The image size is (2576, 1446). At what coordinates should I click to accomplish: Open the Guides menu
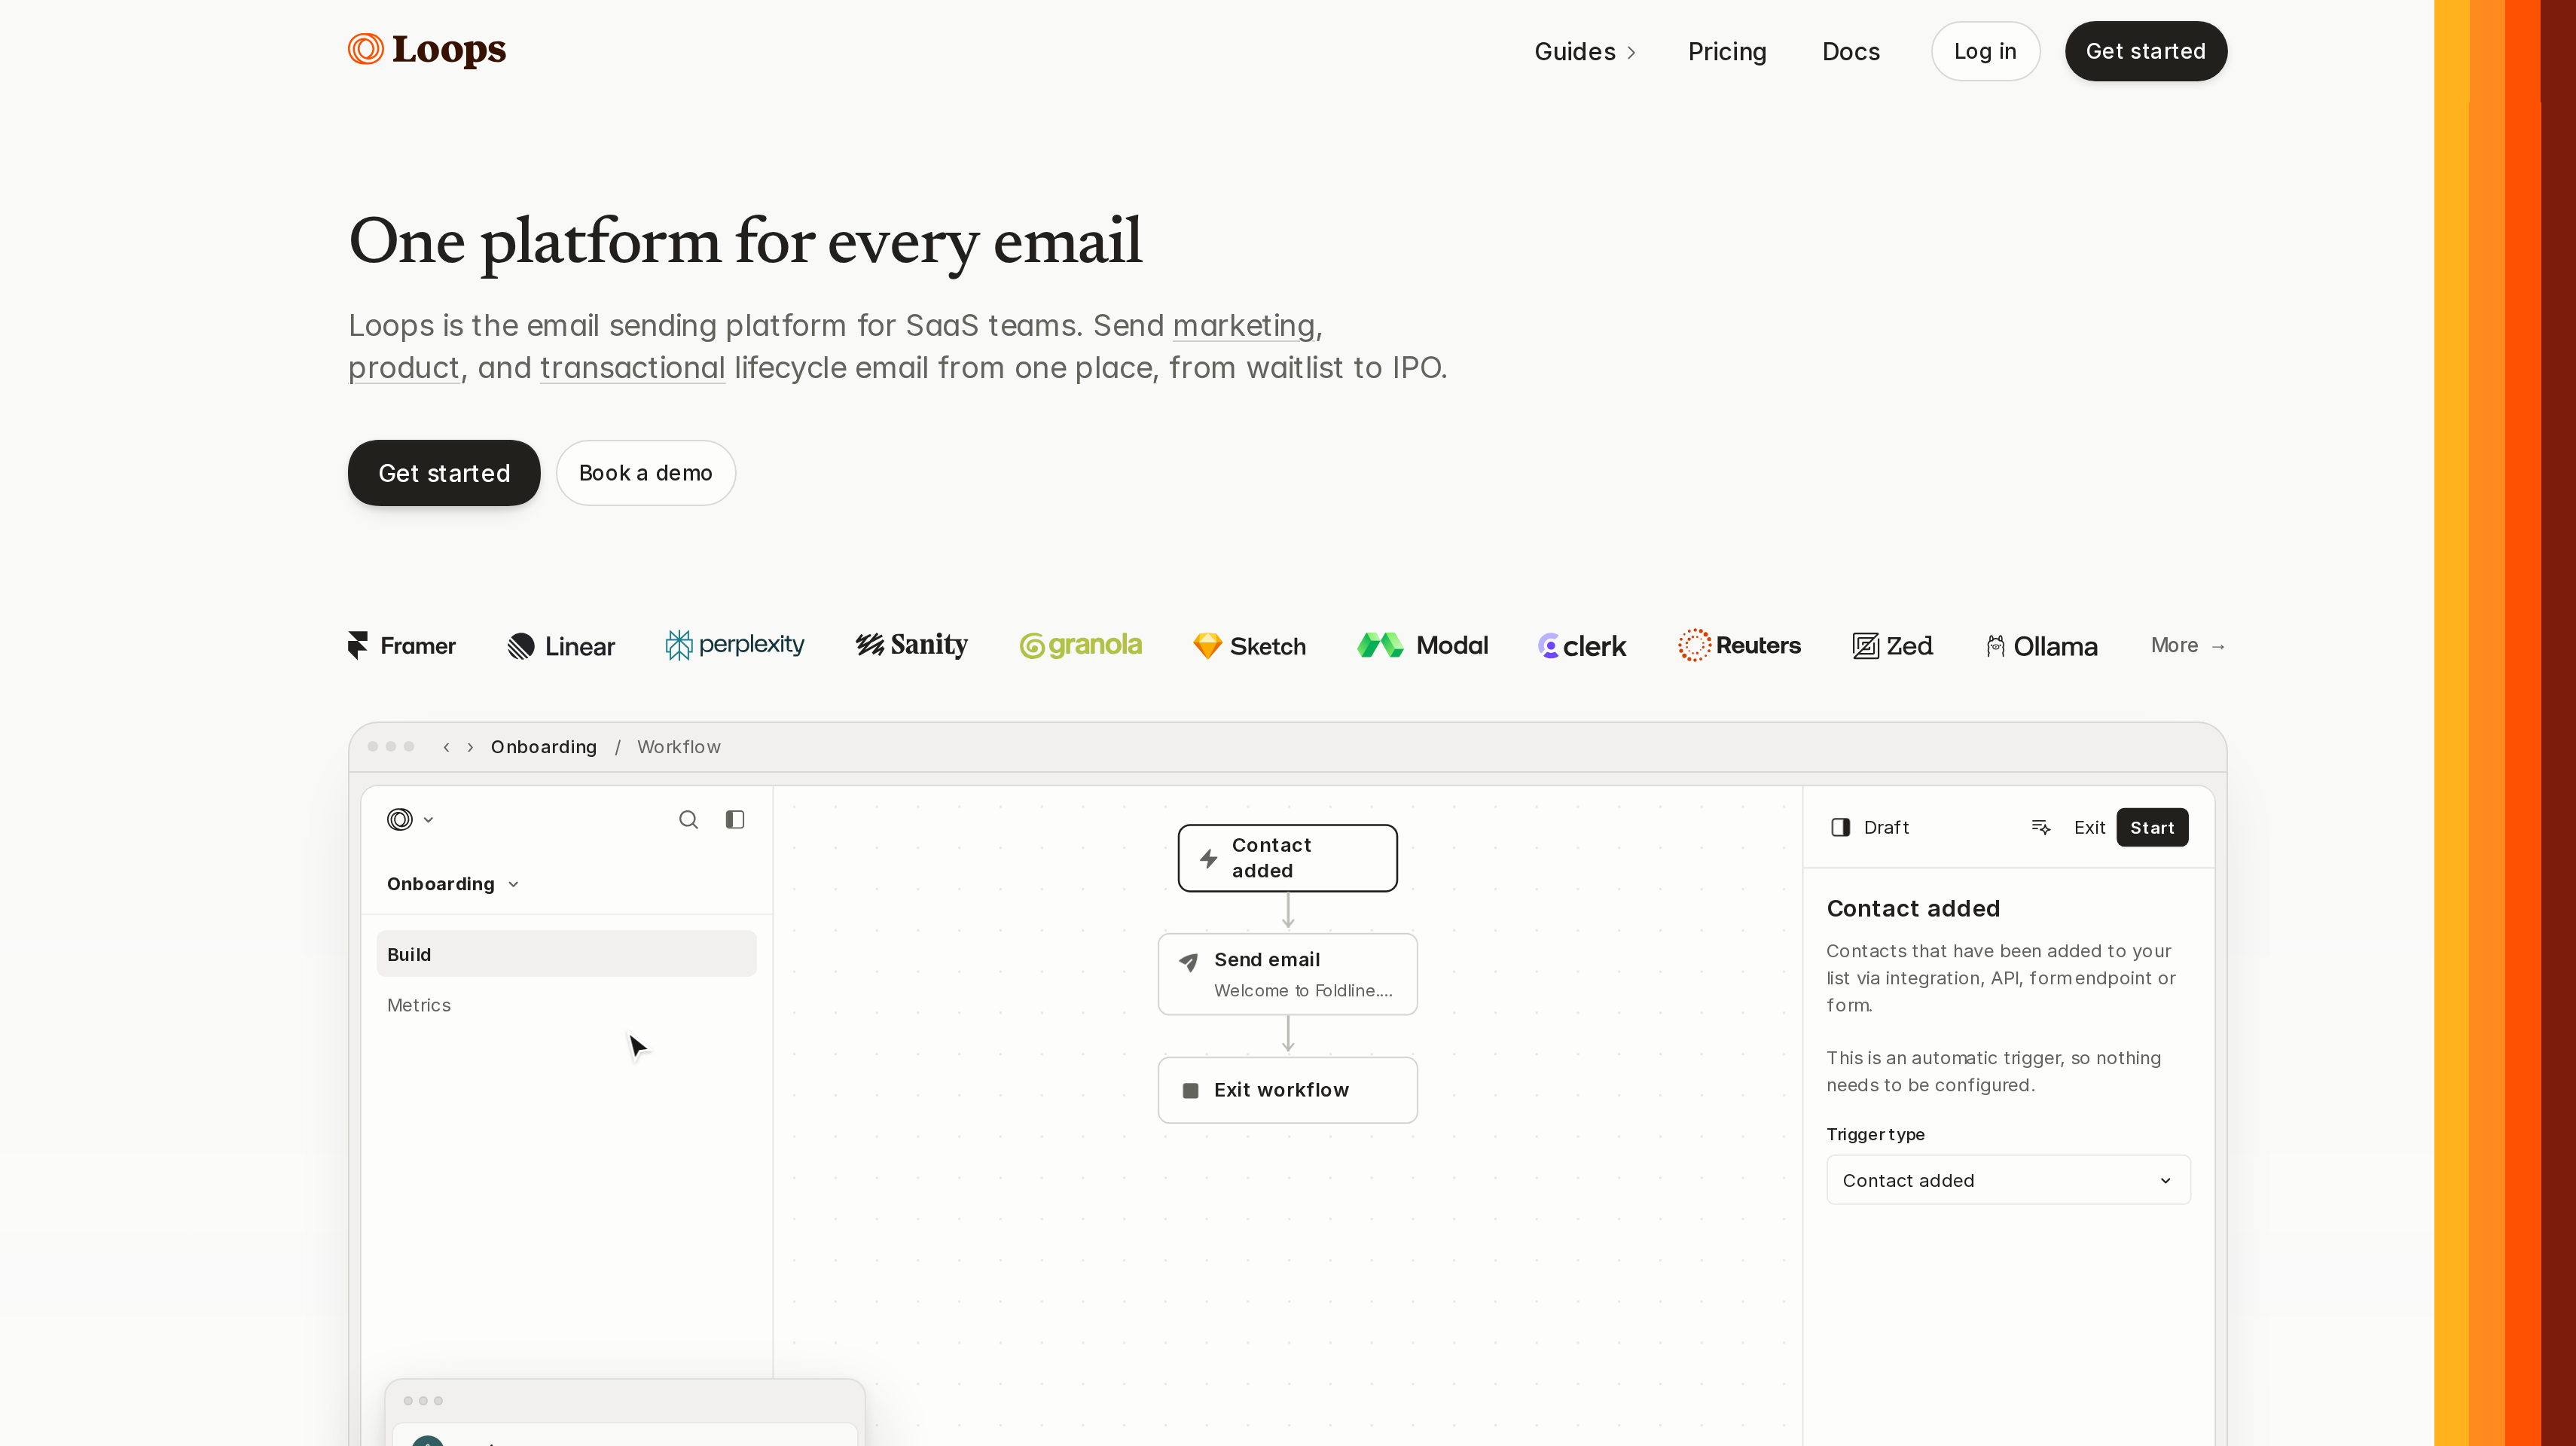coord(1585,51)
